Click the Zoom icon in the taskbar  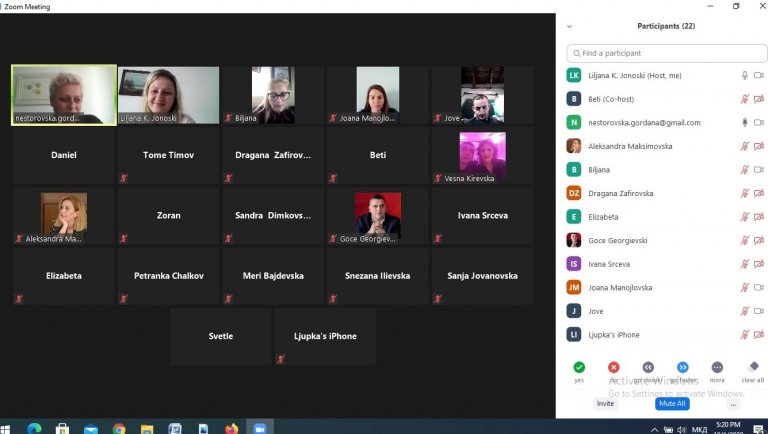[x=260, y=427]
